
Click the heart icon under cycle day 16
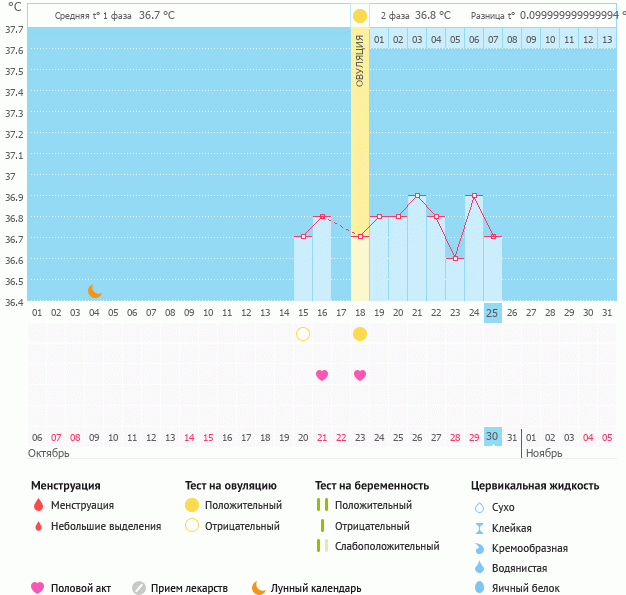[x=322, y=375]
